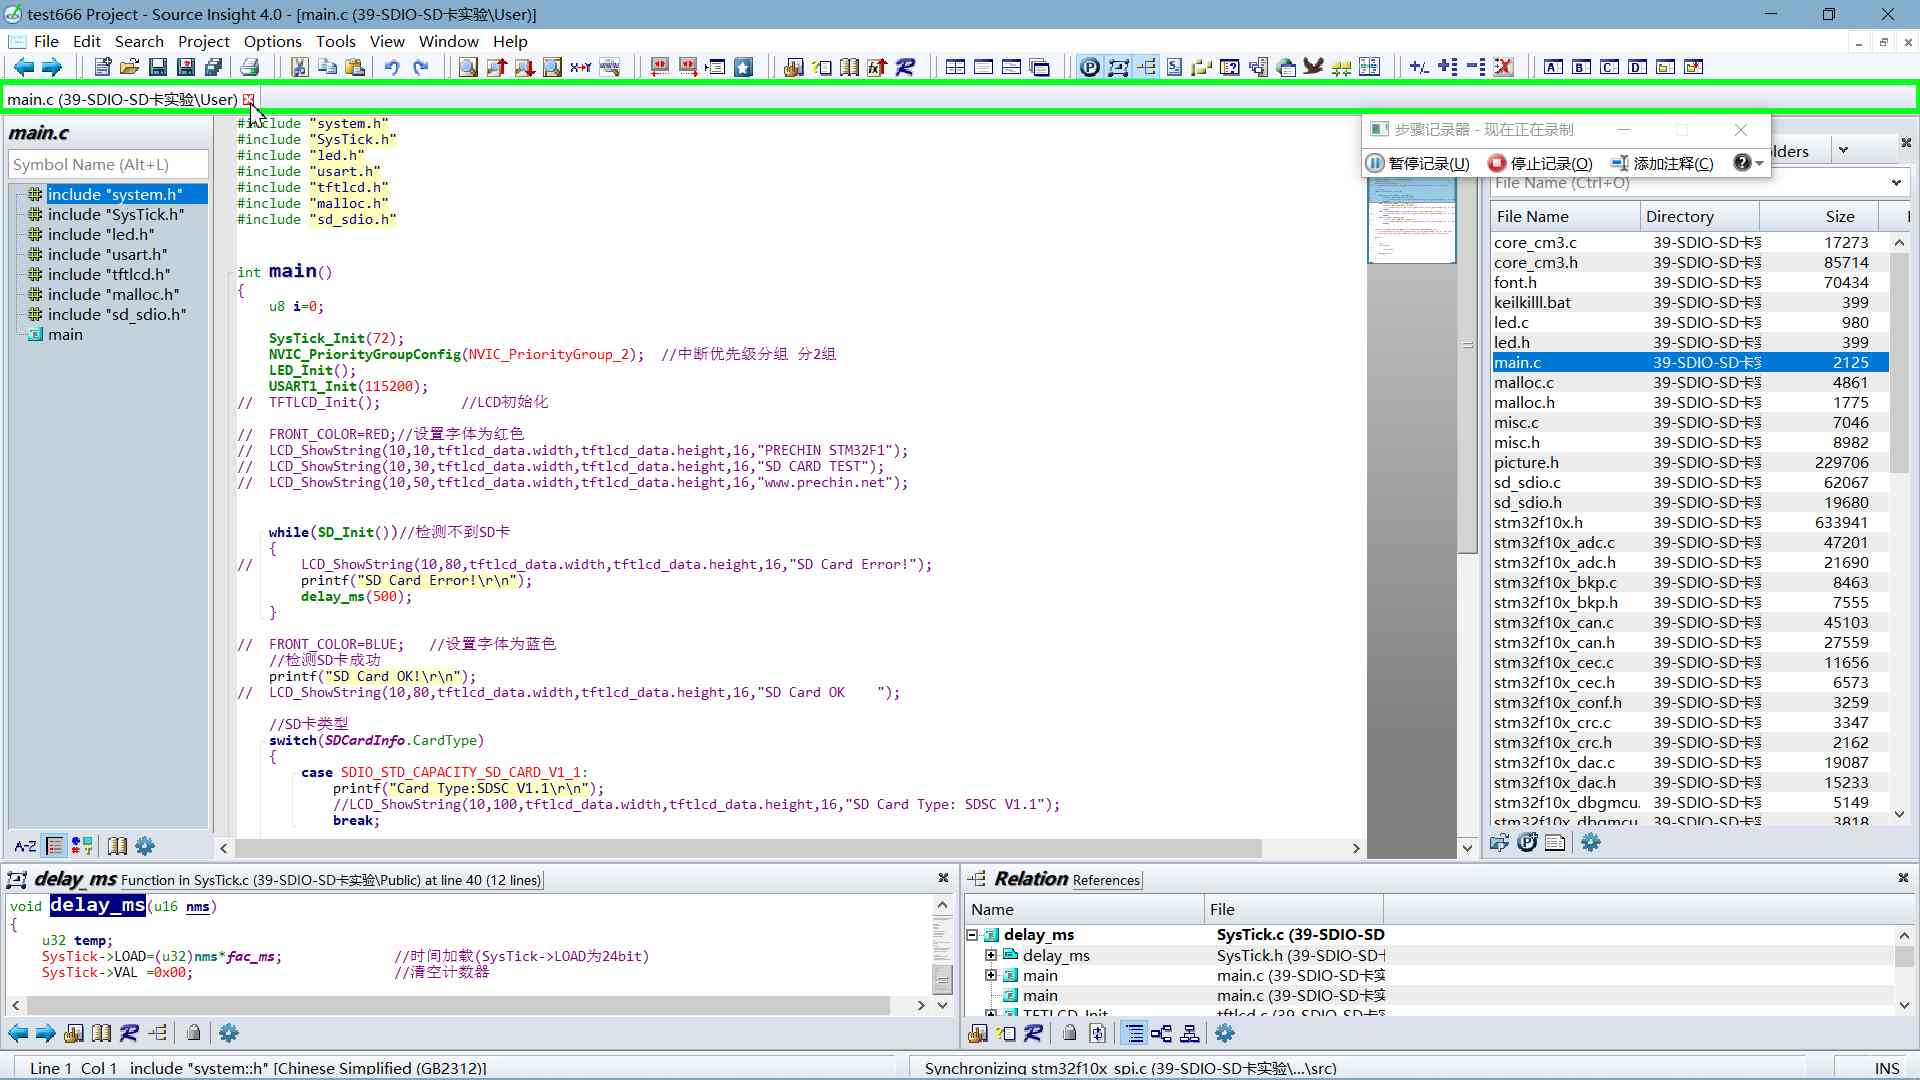Save the current file with the floppy icon
This screenshot has height=1080, width=1920.
click(157, 67)
